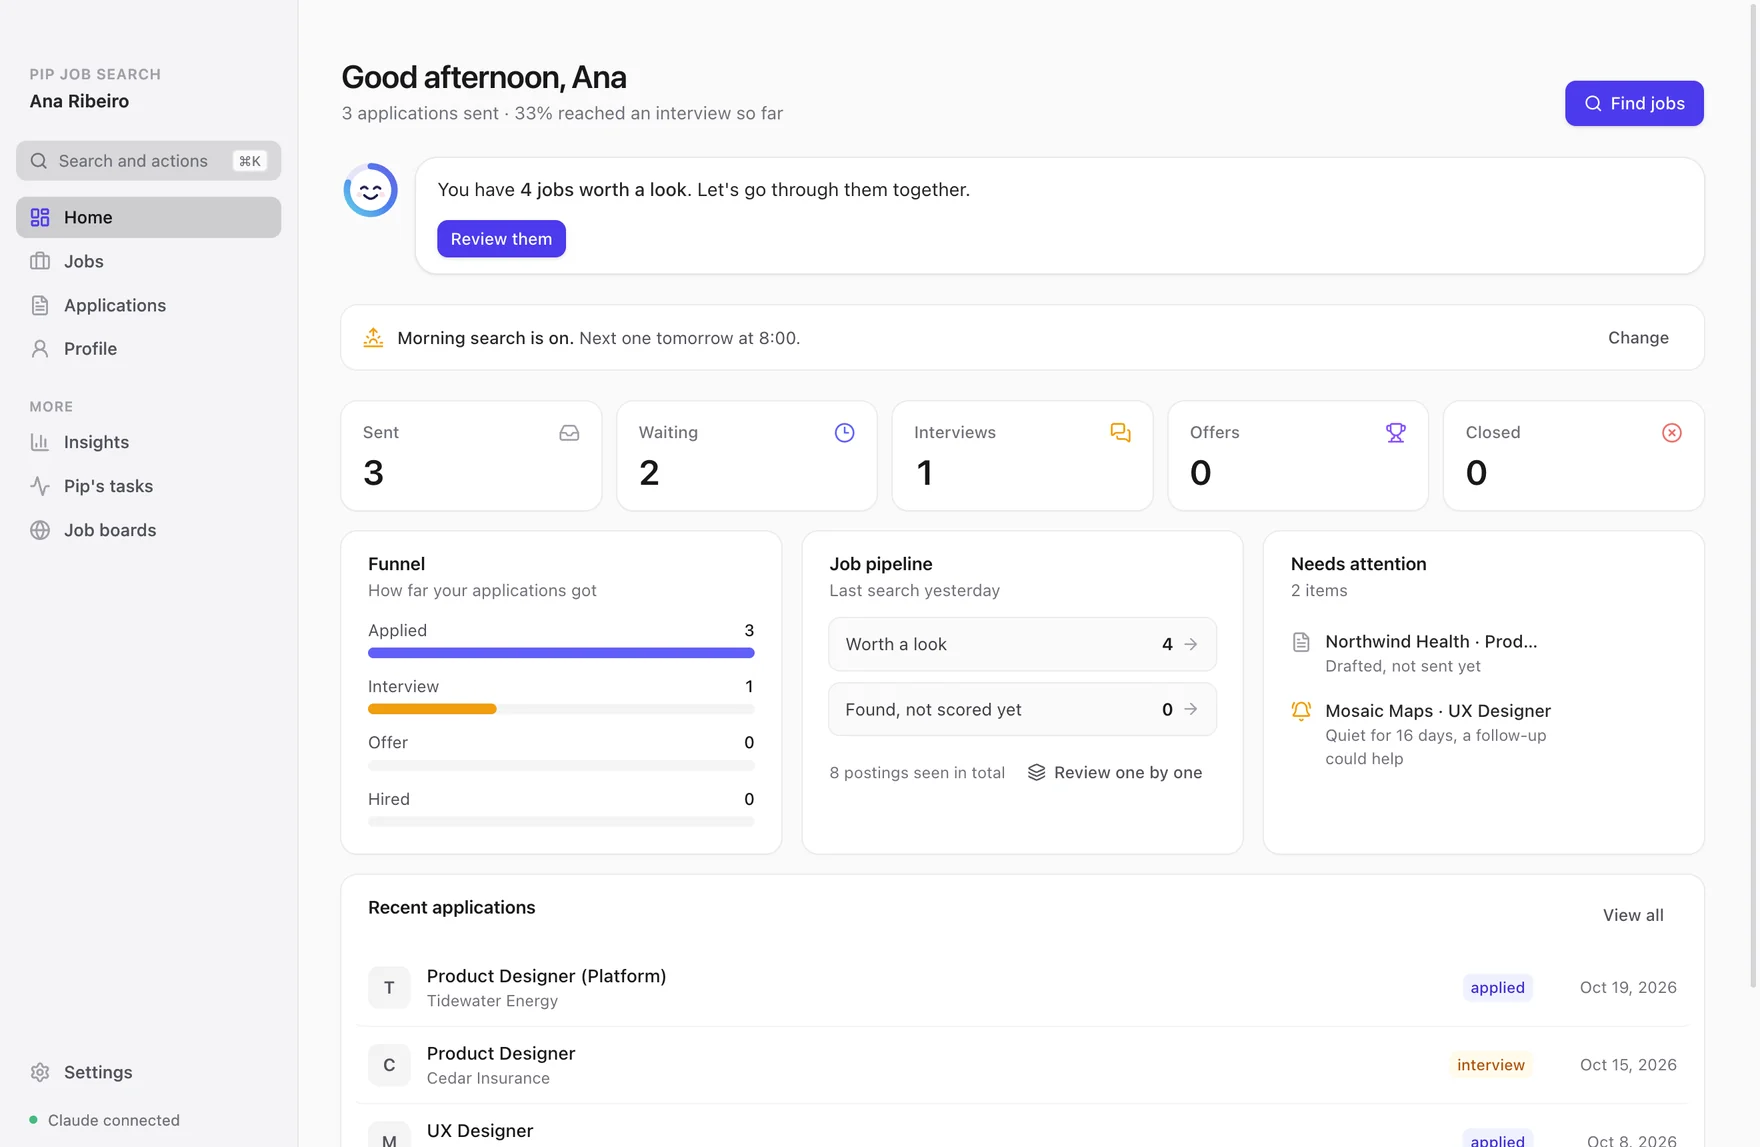Viewport: 1760px width, 1147px height.
Task: Click the activity pulse icon for Pip's tasks
Action: click(40, 486)
